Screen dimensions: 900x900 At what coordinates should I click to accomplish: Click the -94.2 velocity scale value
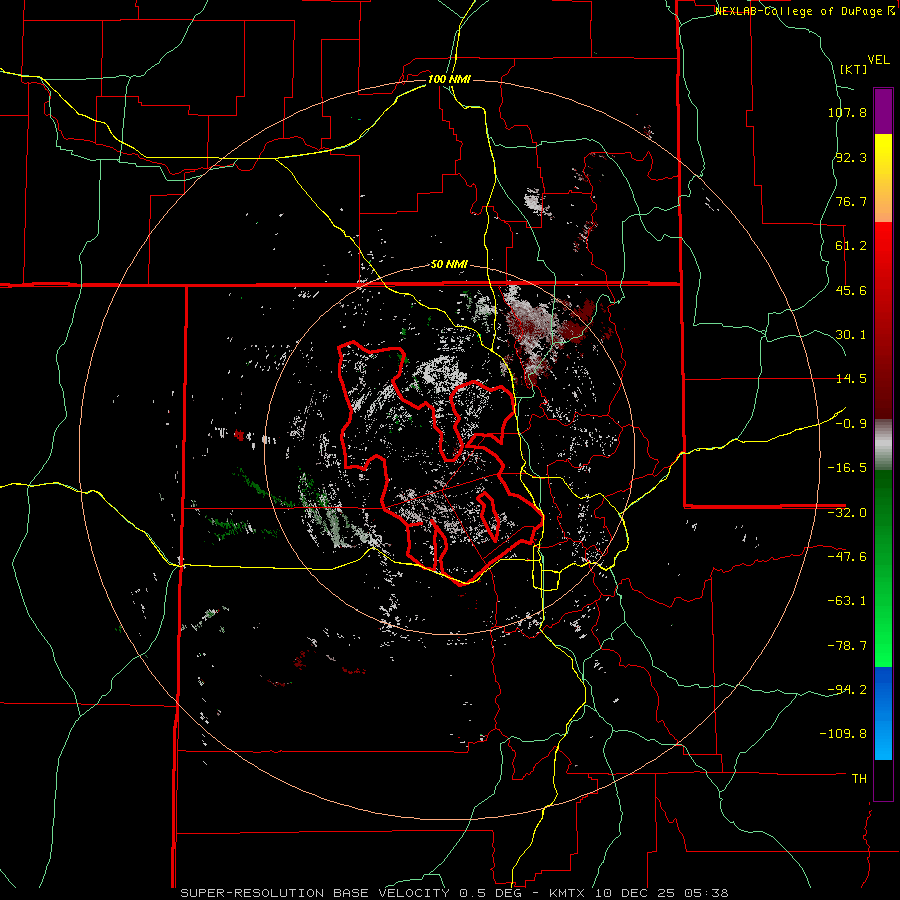[x=847, y=689]
